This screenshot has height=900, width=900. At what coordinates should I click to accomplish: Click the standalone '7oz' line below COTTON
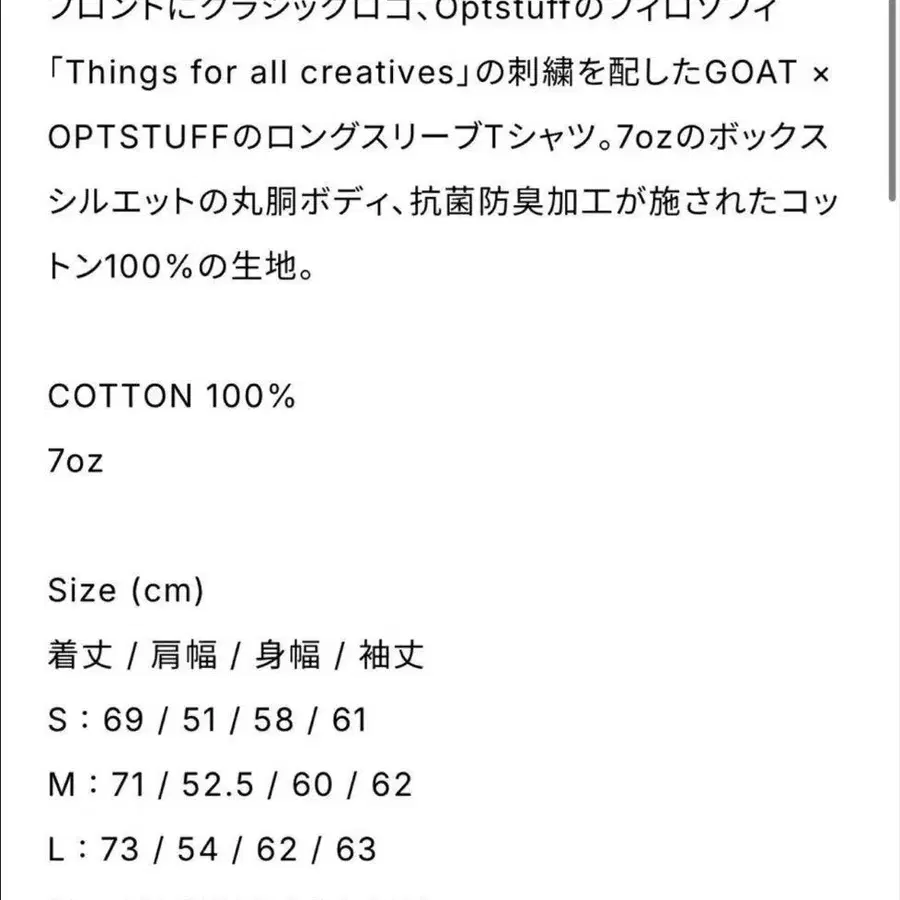[x=75, y=461]
